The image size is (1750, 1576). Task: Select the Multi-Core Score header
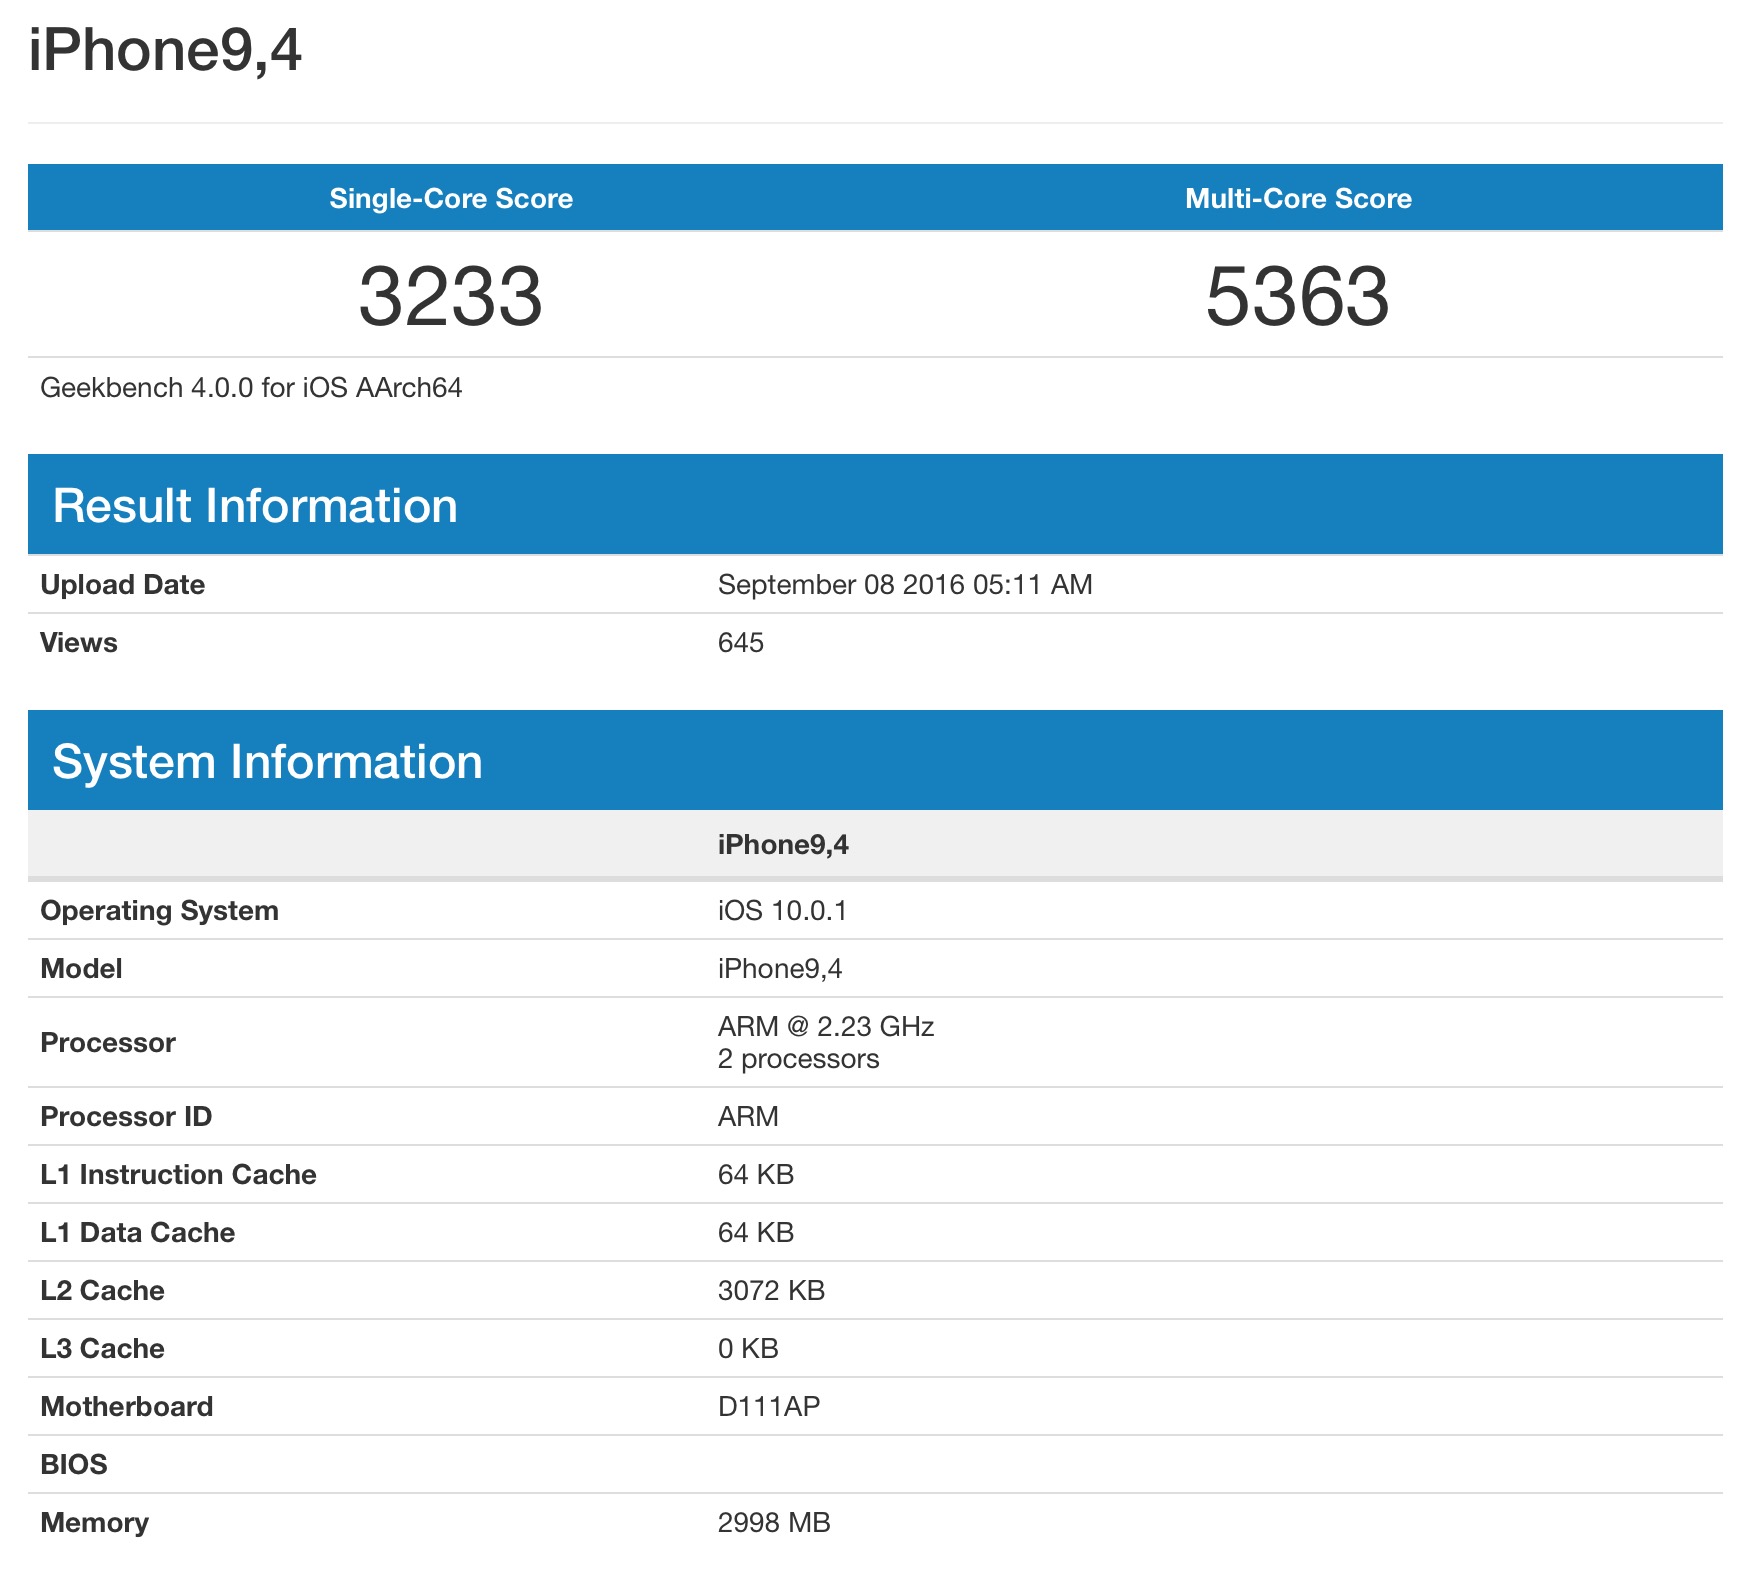(x=1298, y=198)
